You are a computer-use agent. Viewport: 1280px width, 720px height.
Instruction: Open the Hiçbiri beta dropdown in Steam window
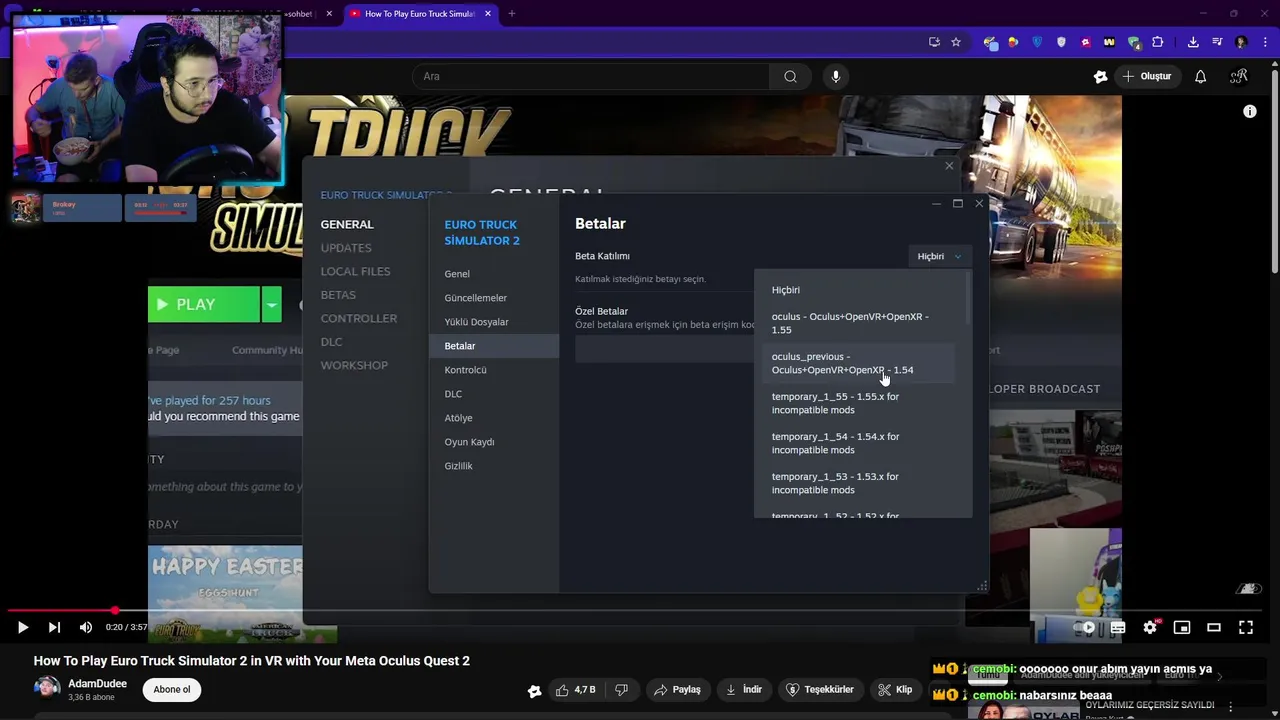[940, 256]
